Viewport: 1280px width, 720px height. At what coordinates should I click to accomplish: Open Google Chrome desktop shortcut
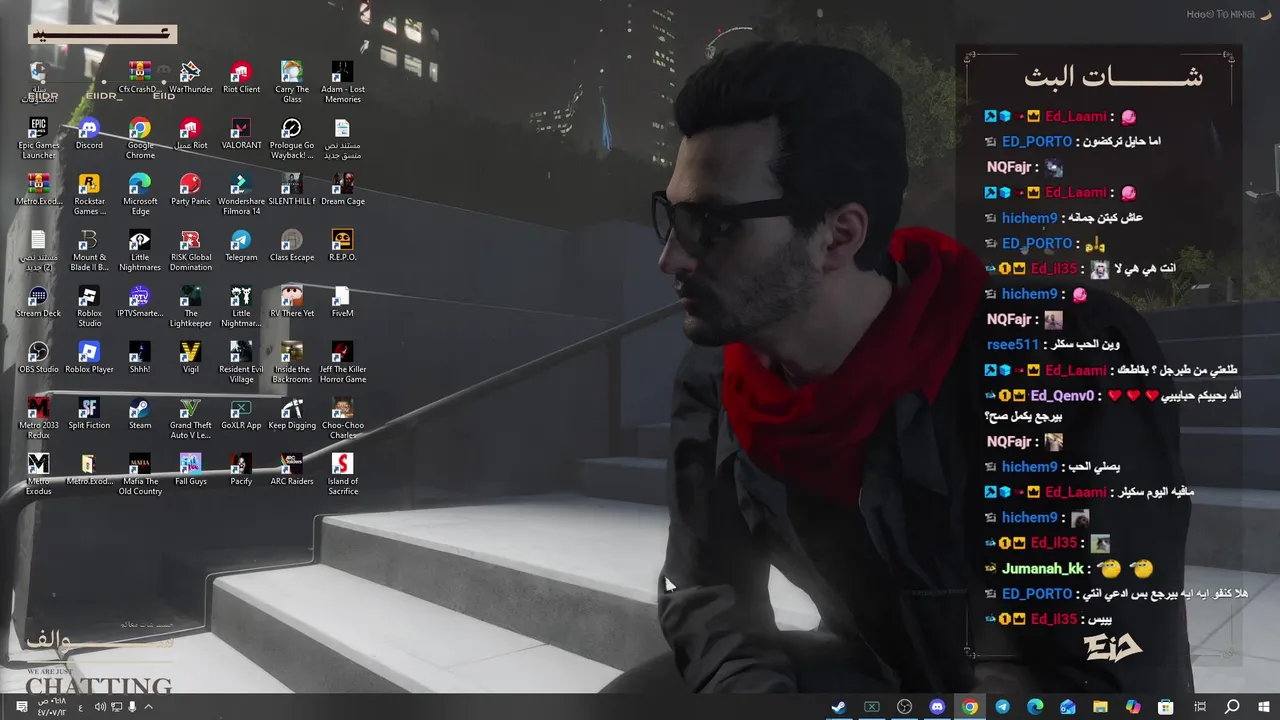(140, 138)
